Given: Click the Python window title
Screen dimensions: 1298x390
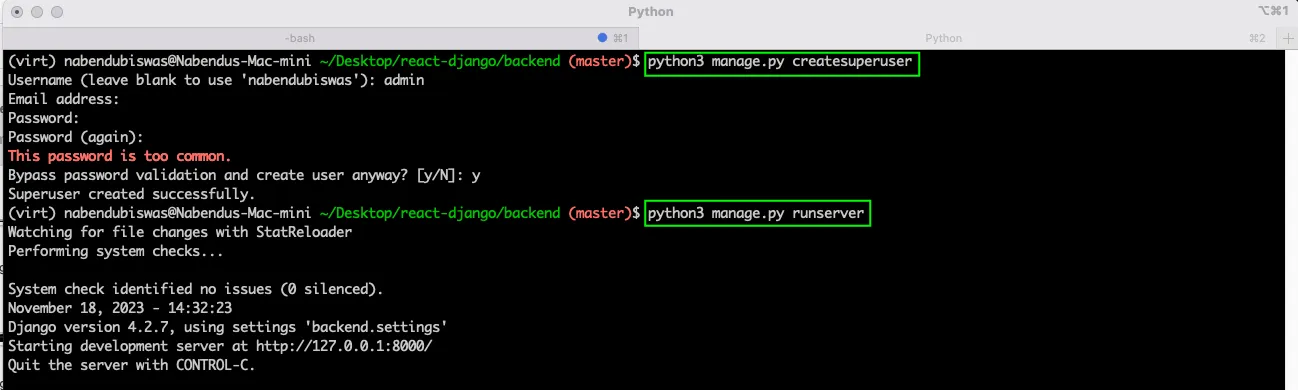Looking at the screenshot, I should (650, 12).
